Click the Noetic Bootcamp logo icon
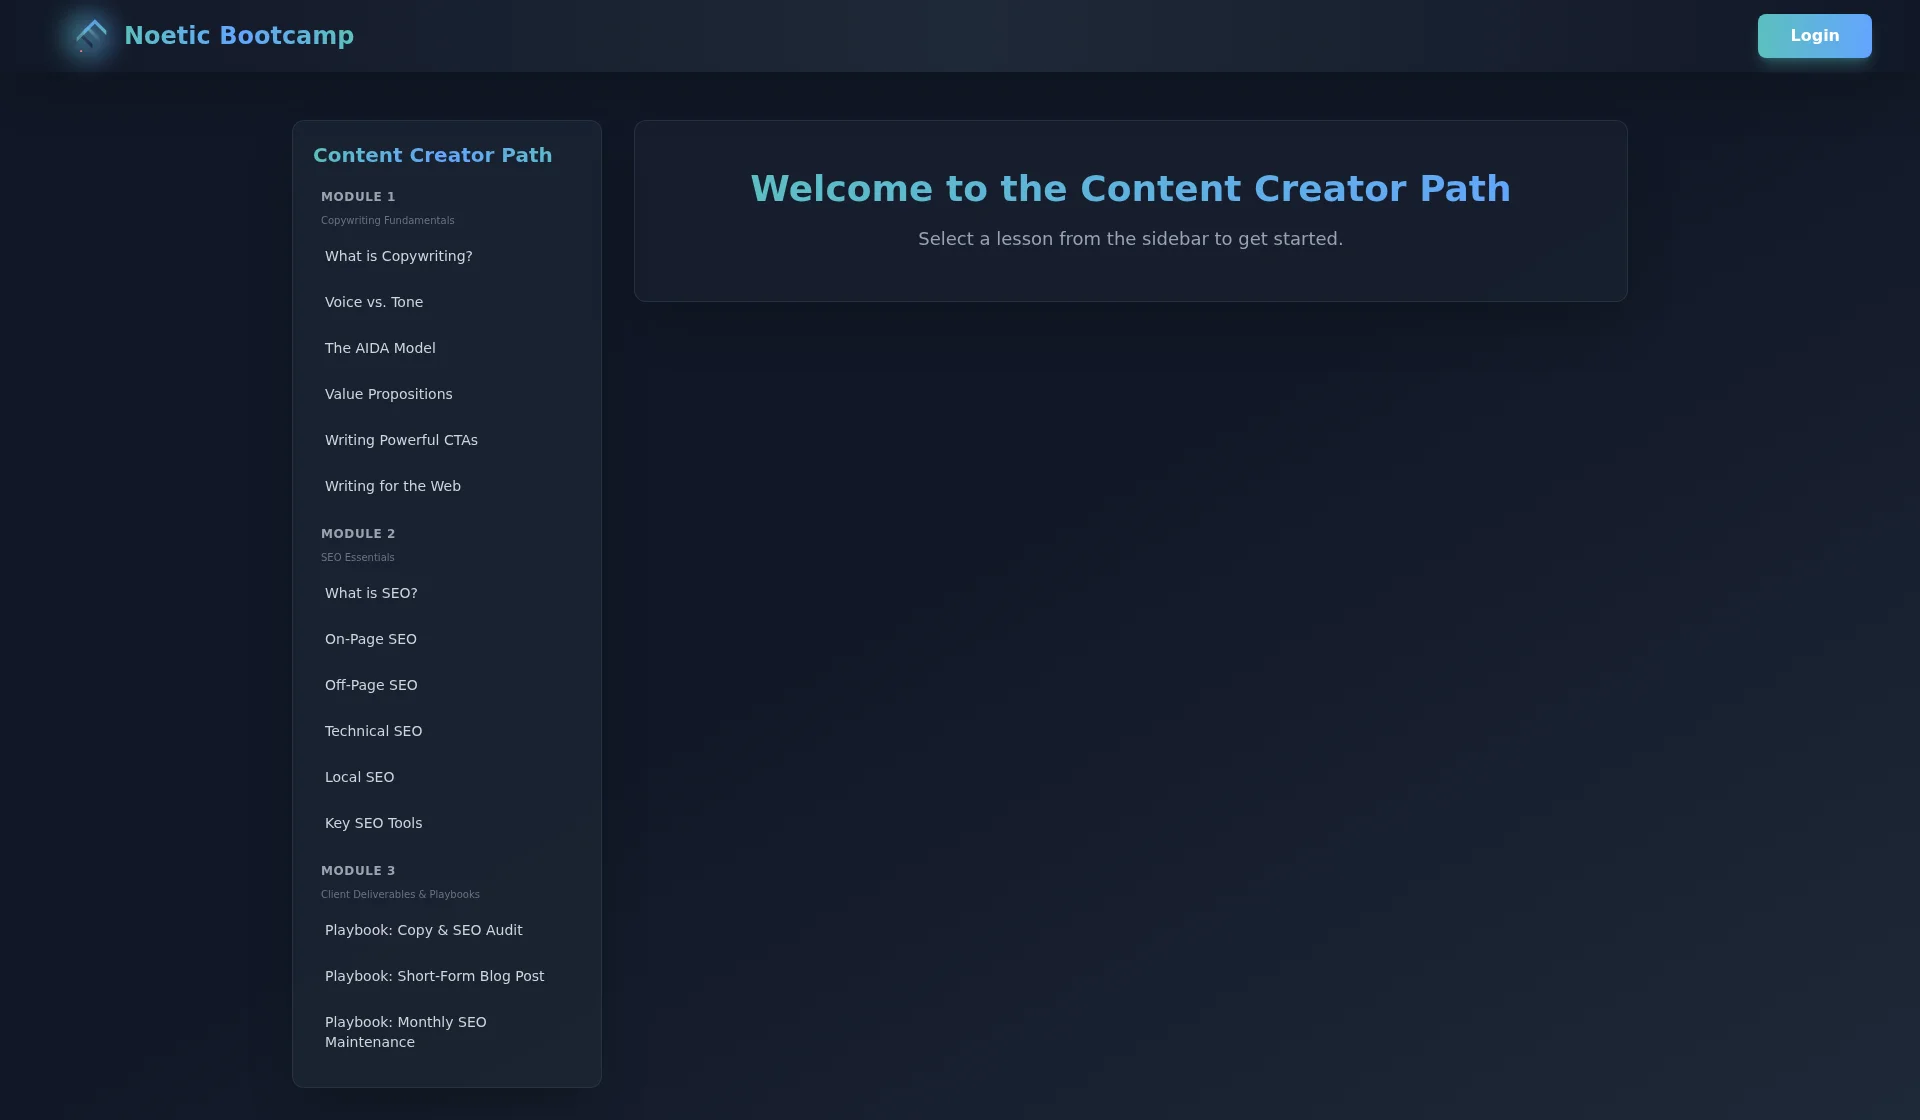Screen dimensions: 1920x1120 (x=91, y=36)
